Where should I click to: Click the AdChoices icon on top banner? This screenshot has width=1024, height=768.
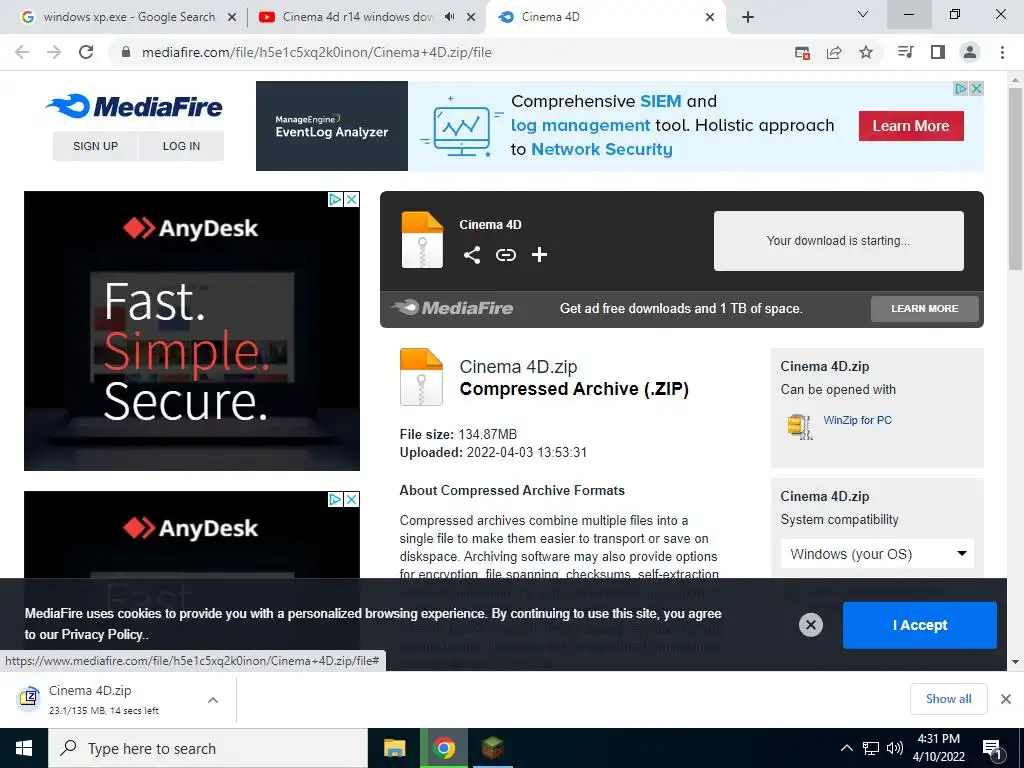click(961, 88)
